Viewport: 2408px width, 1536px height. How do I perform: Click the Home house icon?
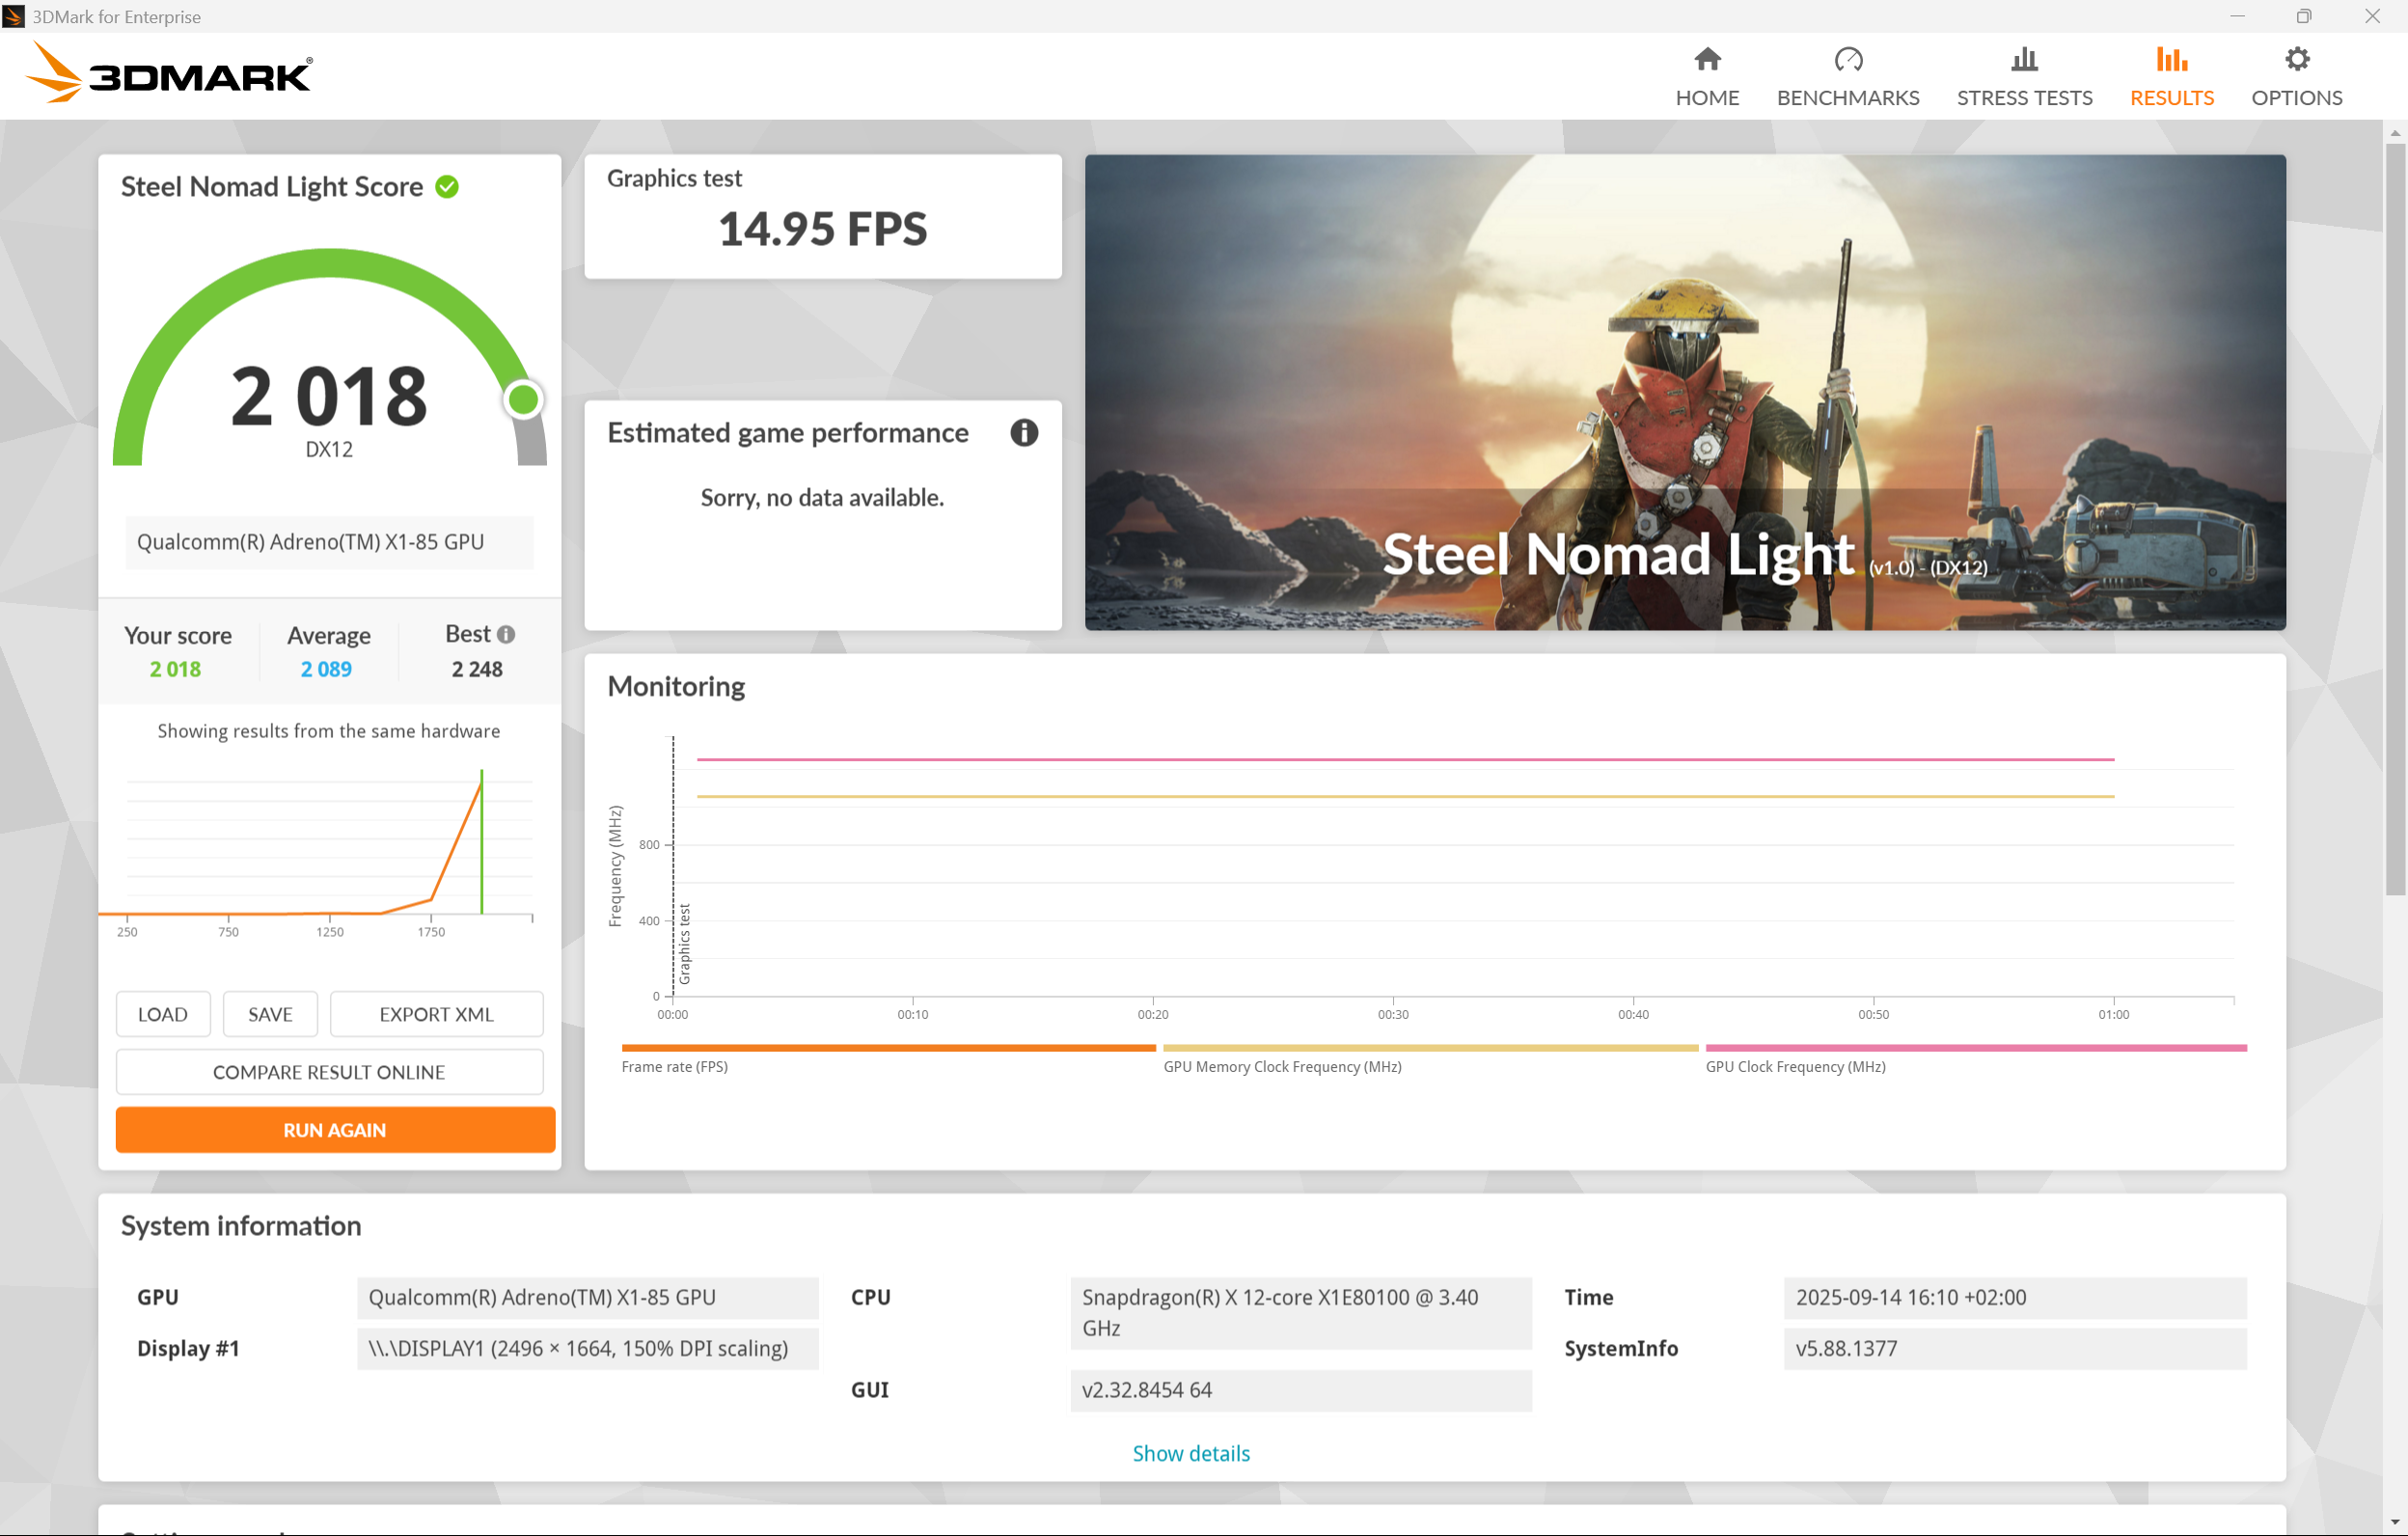click(x=1707, y=60)
